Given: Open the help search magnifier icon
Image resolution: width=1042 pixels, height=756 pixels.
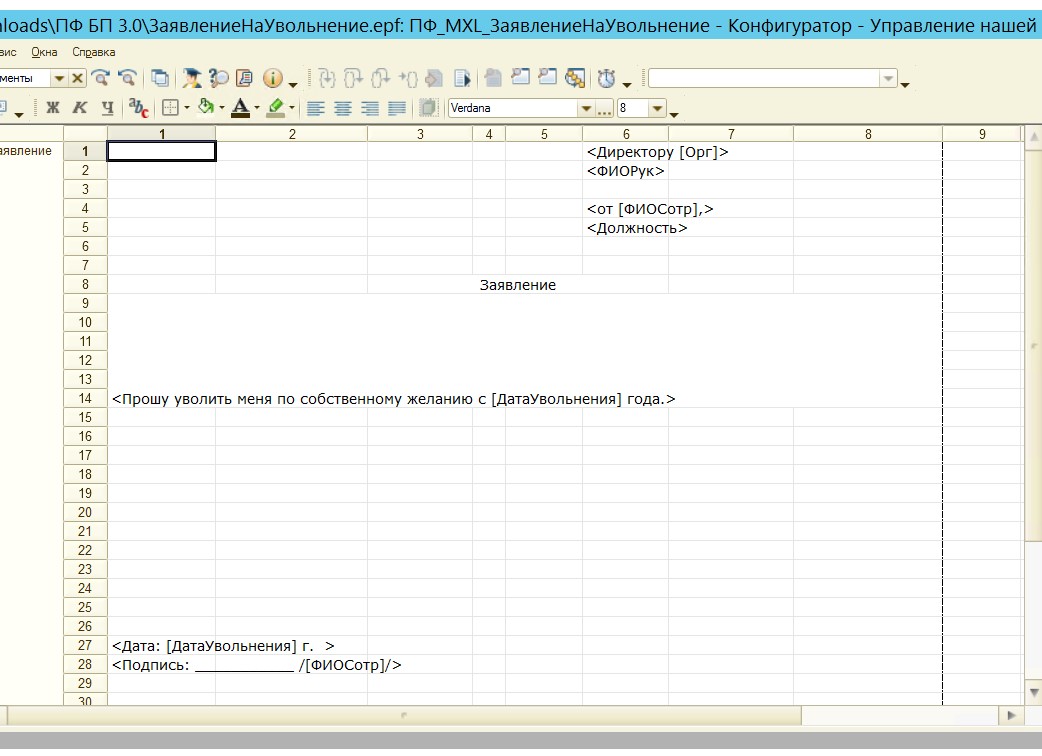Looking at the screenshot, I should point(218,78).
